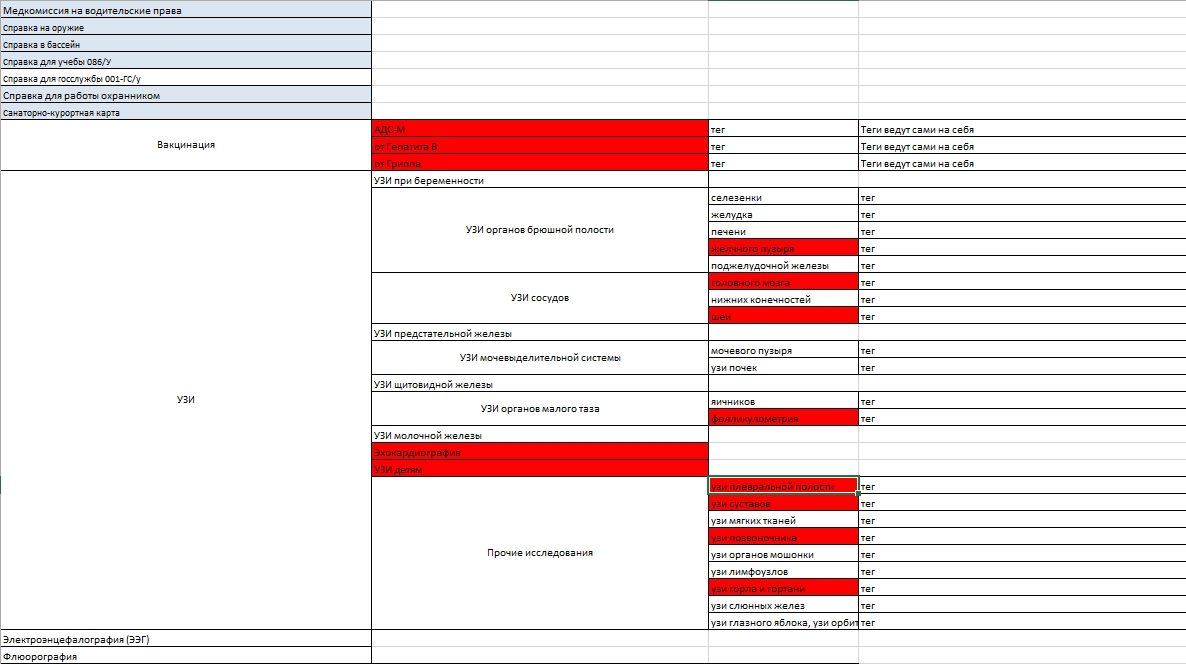
Task: Select the 'Электроэнцефалография (ЭЭГ)' cell
Action: tap(185, 638)
